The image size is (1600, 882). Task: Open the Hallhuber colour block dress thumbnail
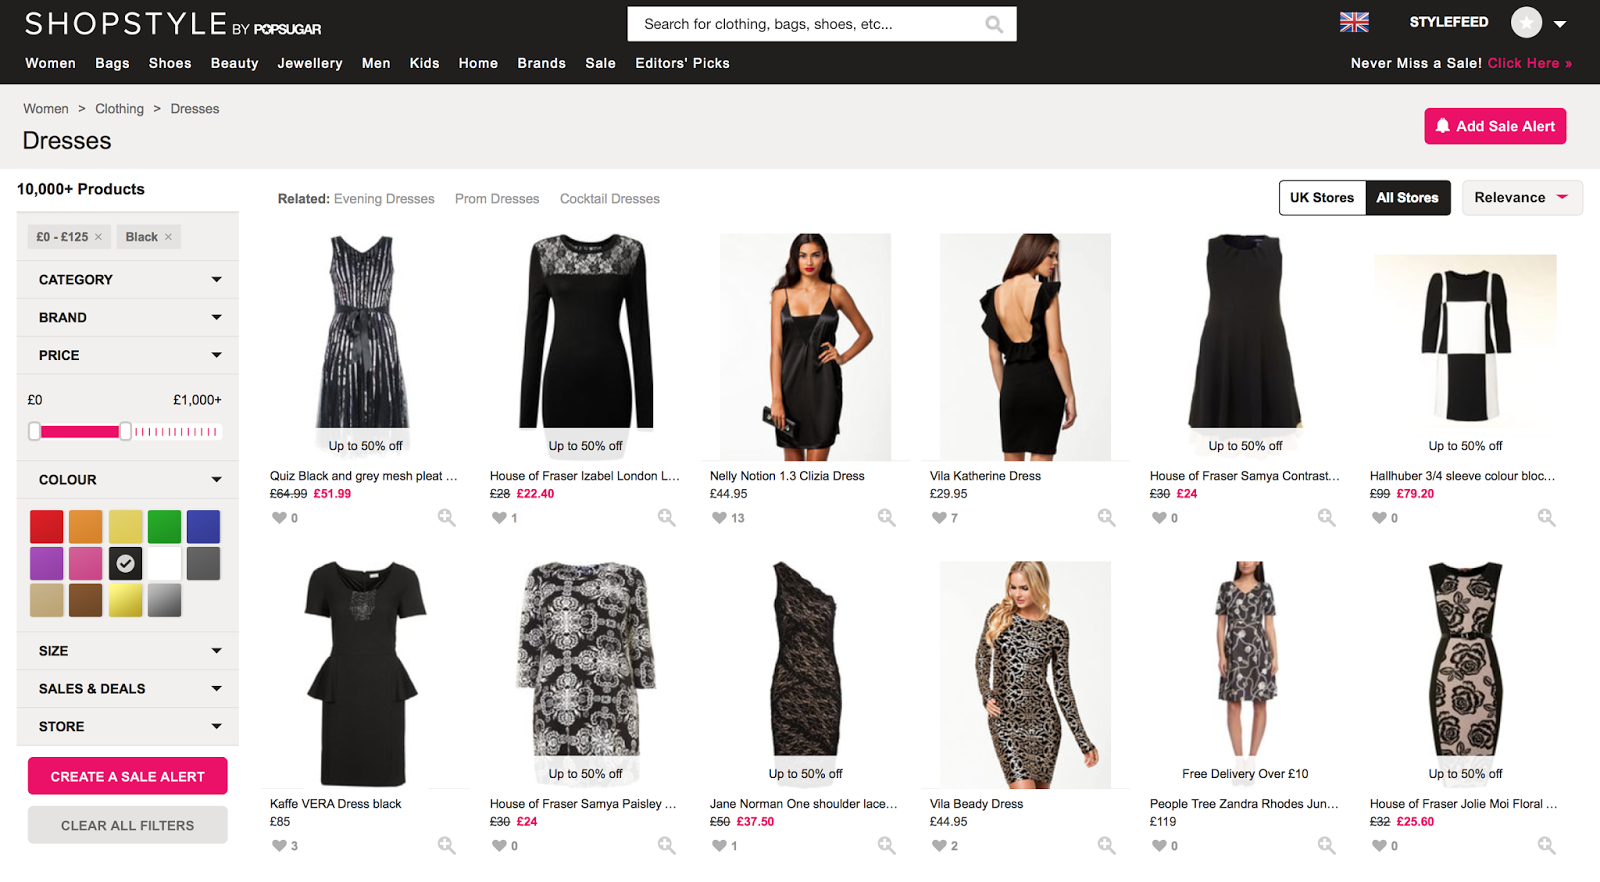pyautogui.click(x=1465, y=345)
